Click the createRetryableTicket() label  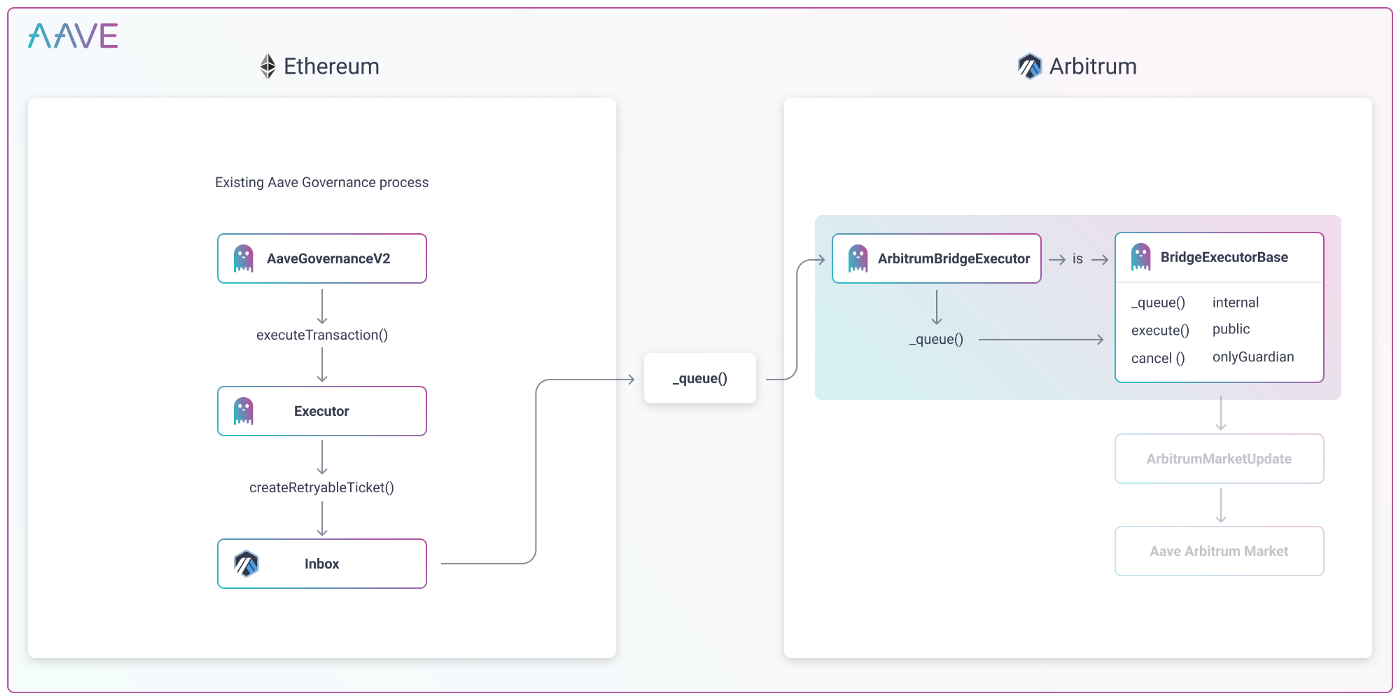click(x=322, y=488)
